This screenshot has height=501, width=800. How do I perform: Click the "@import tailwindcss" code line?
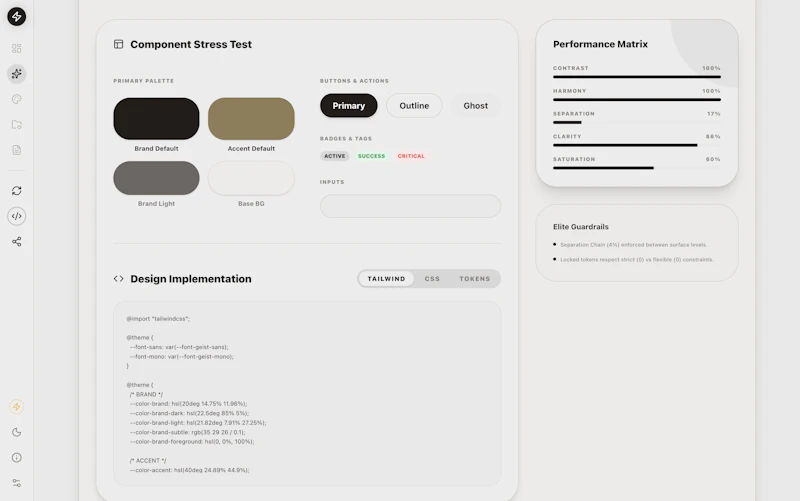click(x=158, y=319)
